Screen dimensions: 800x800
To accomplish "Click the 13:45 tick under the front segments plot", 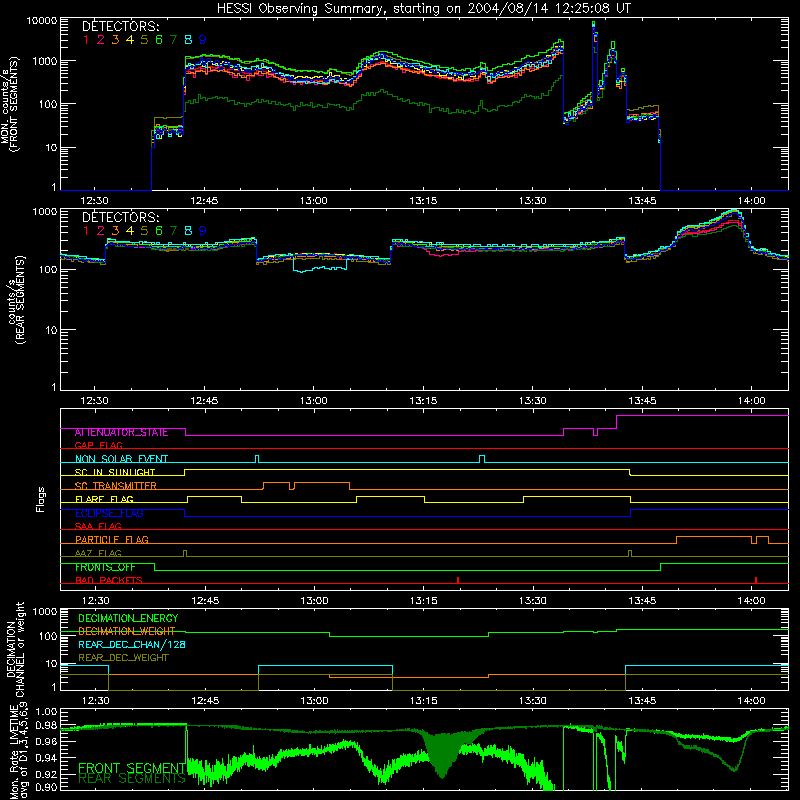I will 642,201.
